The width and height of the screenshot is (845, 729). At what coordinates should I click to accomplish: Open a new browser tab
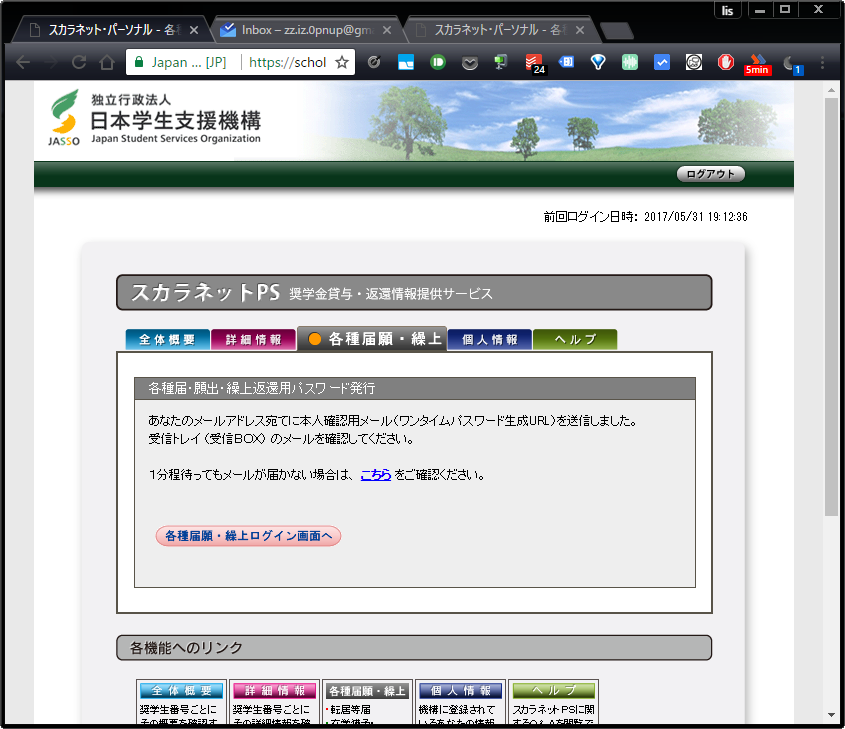[x=617, y=31]
